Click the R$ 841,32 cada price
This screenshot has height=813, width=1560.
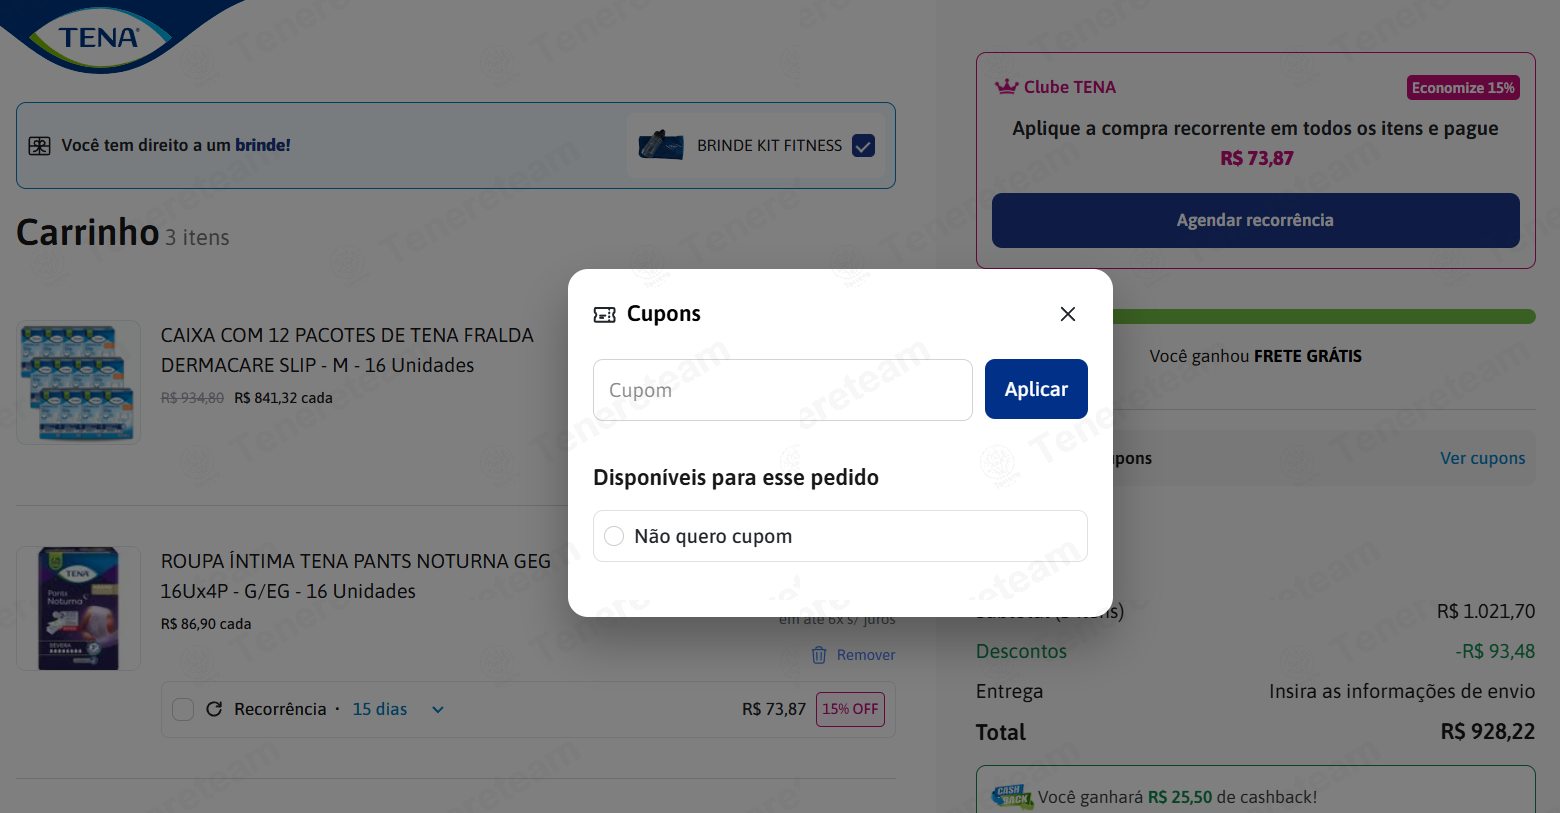pos(283,398)
